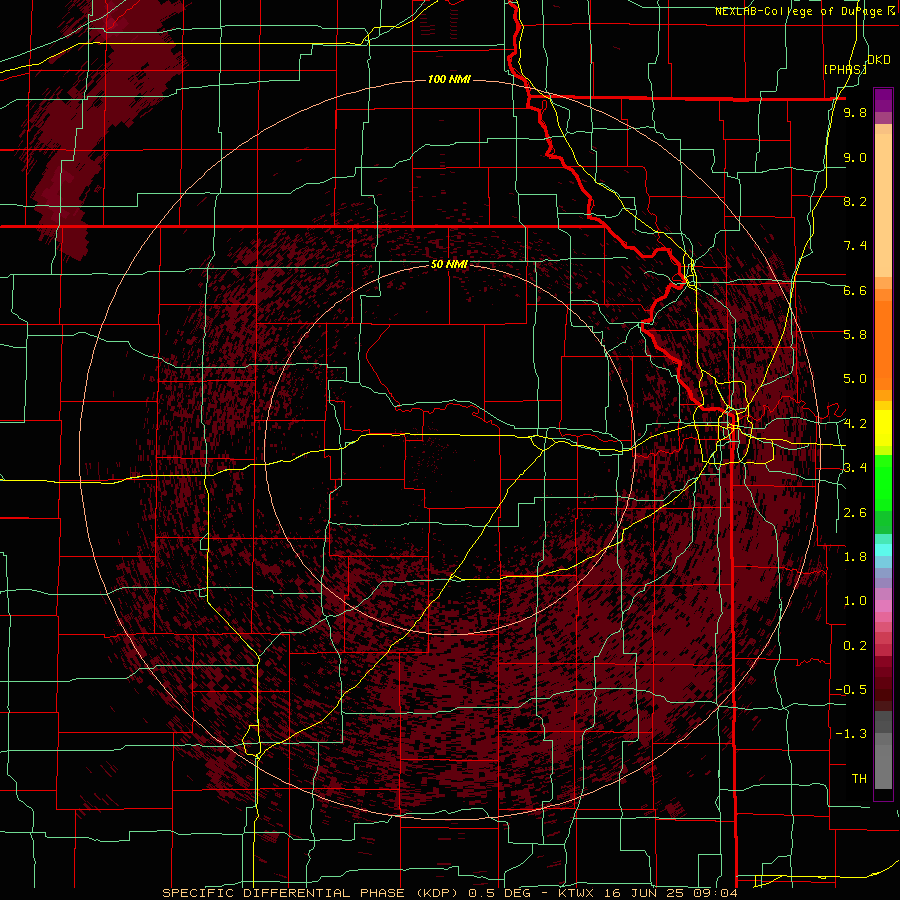Click the 5.8 scale value
The height and width of the screenshot is (900, 900).
coord(855,335)
